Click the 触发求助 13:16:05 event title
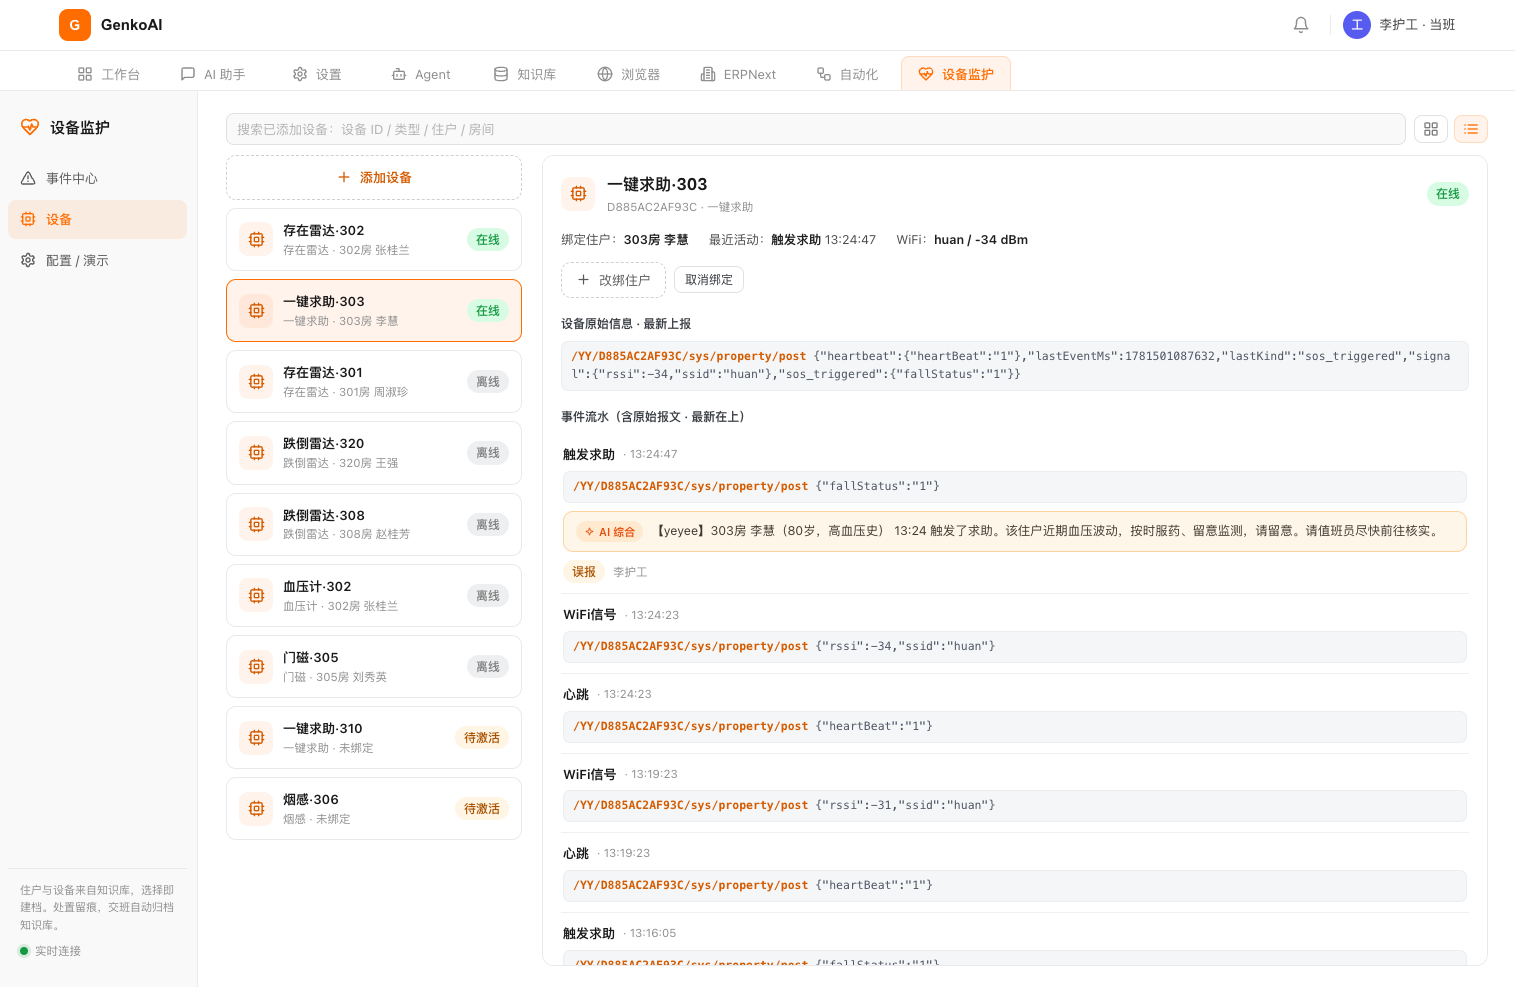 point(589,933)
